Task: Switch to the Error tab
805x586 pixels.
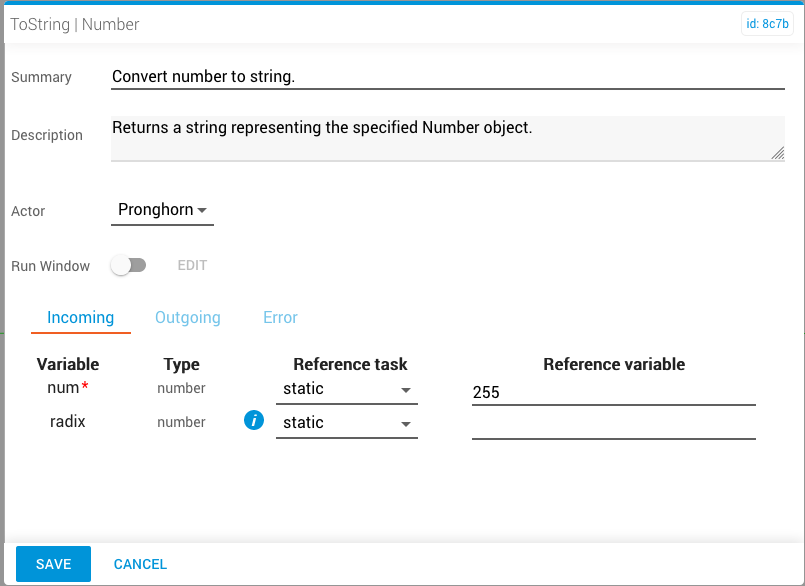Action: coord(280,317)
